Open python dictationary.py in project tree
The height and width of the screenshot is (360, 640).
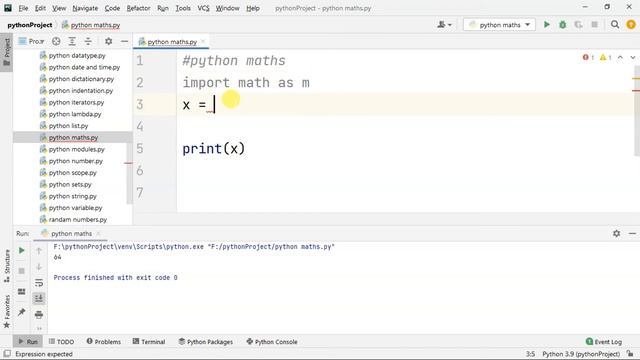coord(81,79)
